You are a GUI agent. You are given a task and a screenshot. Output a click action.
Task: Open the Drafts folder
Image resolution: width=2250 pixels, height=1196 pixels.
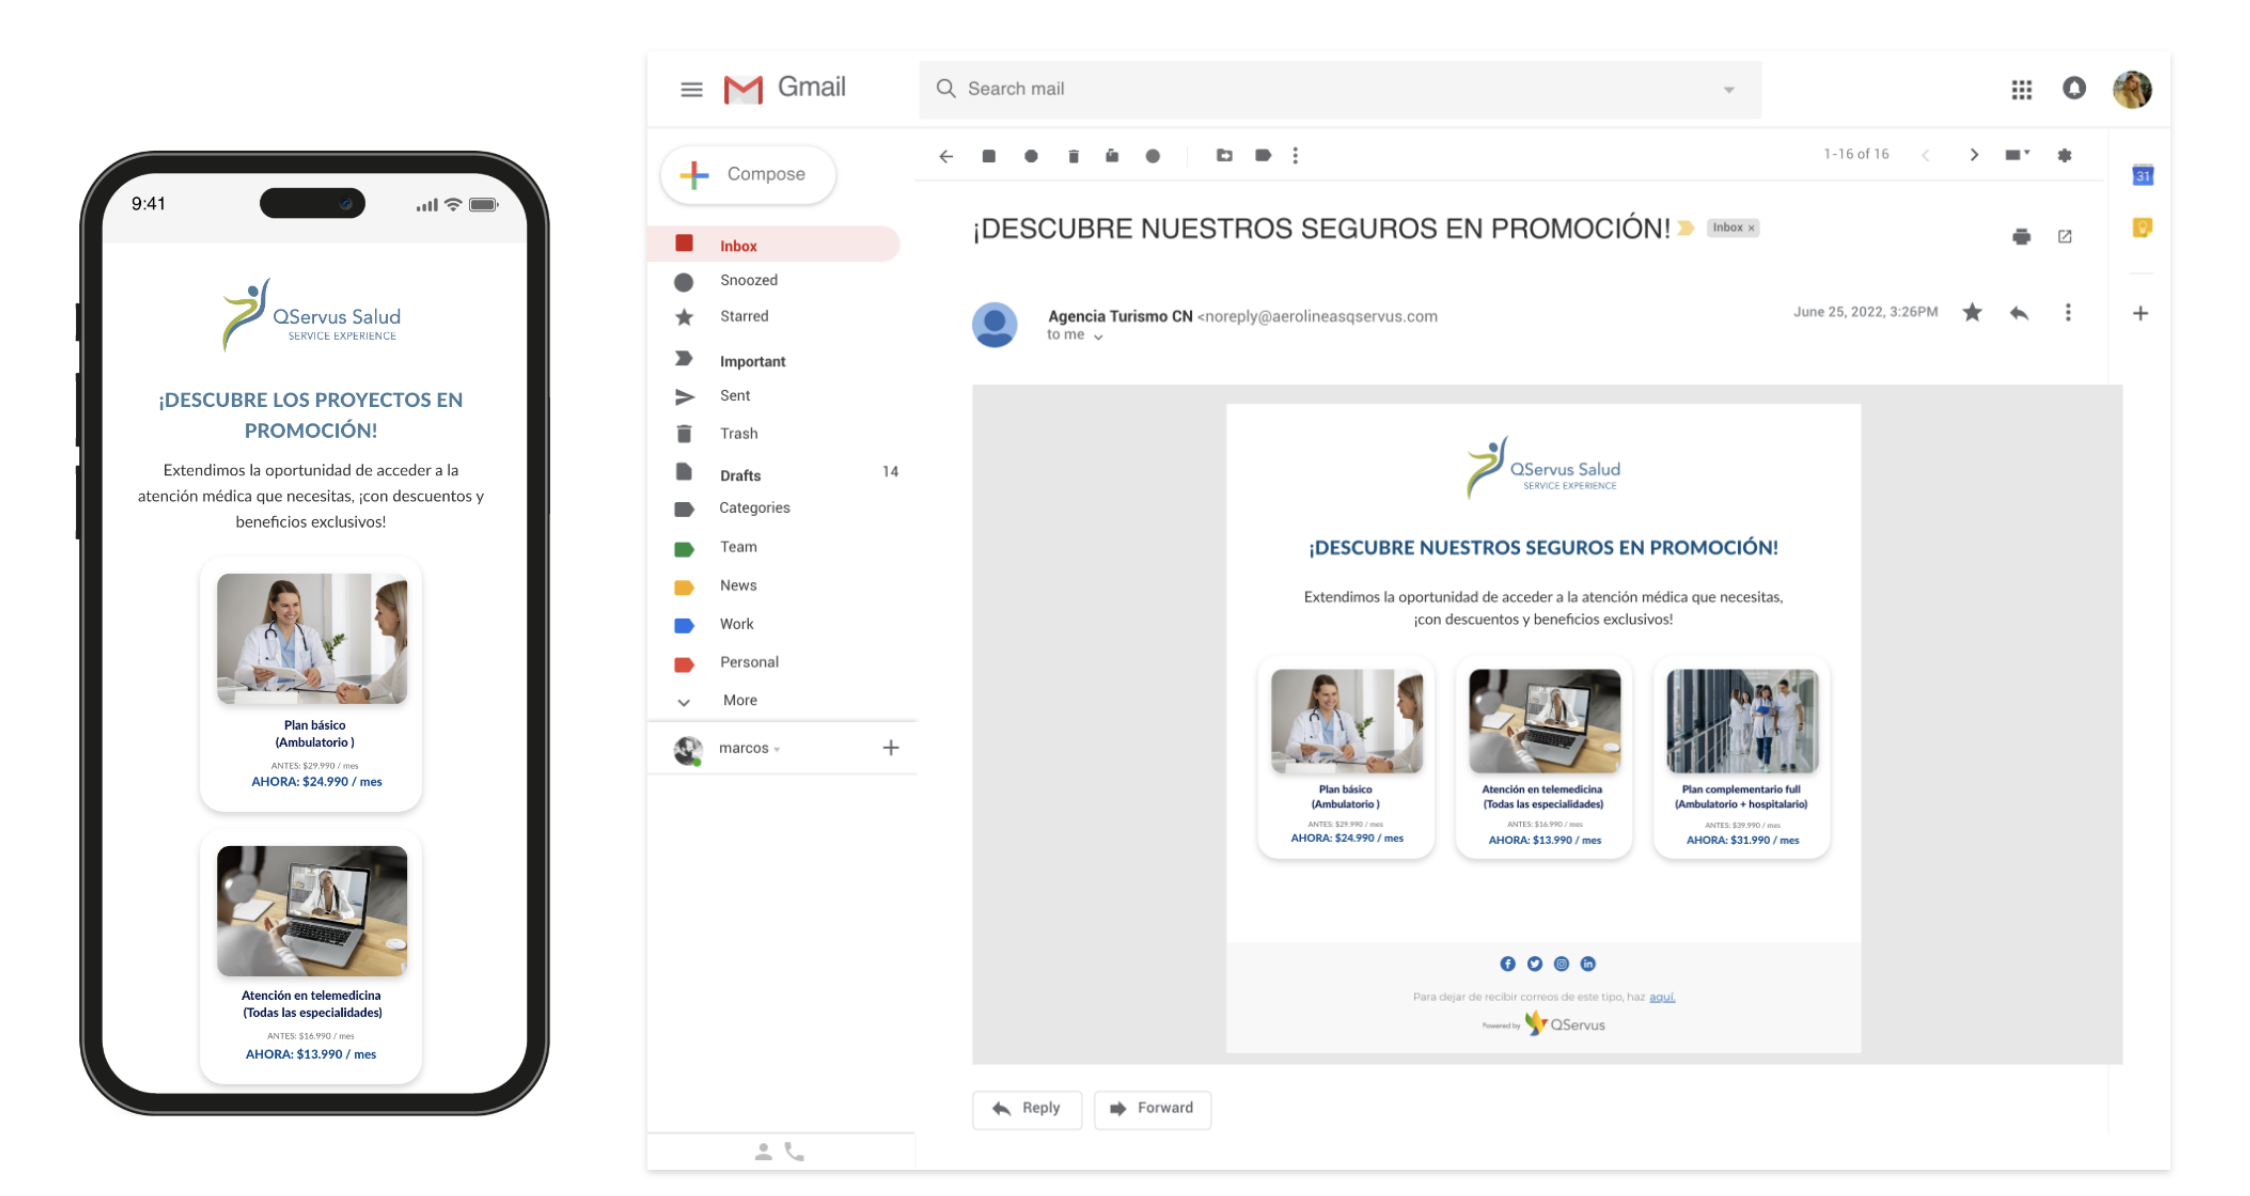740,475
